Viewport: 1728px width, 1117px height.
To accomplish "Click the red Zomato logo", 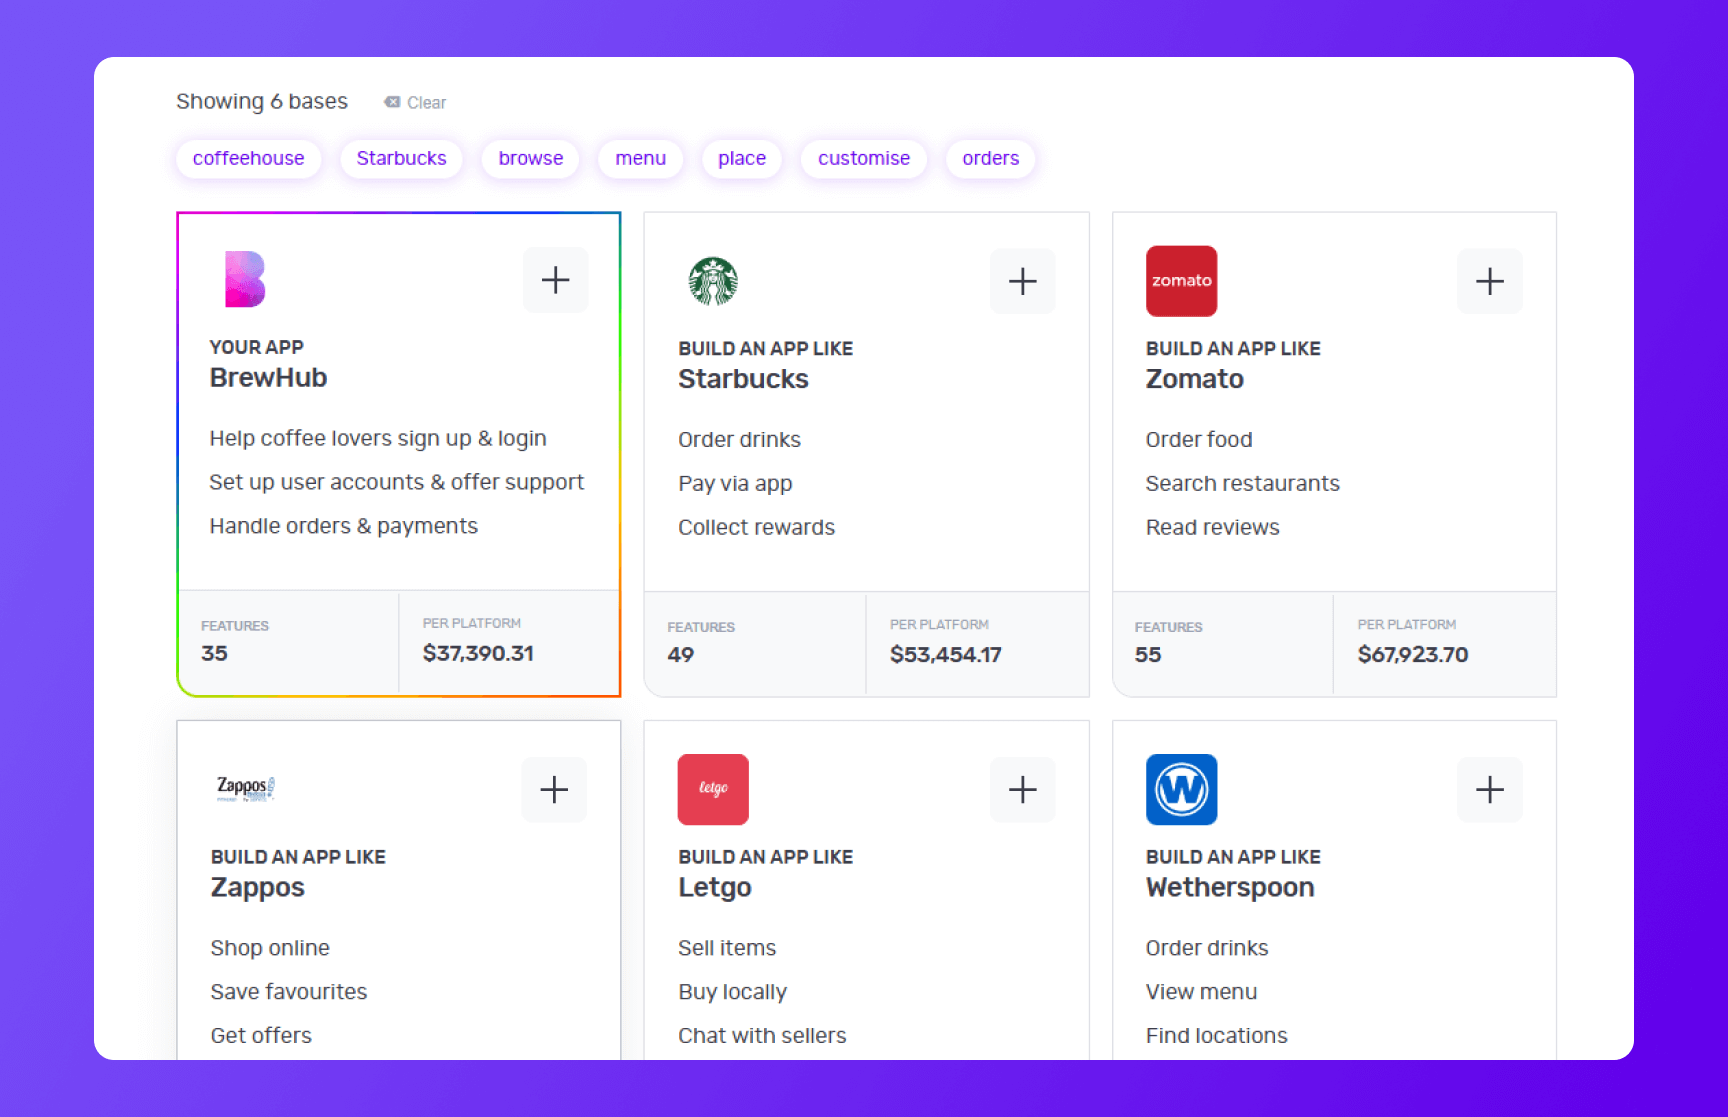I will click(1181, 281).
